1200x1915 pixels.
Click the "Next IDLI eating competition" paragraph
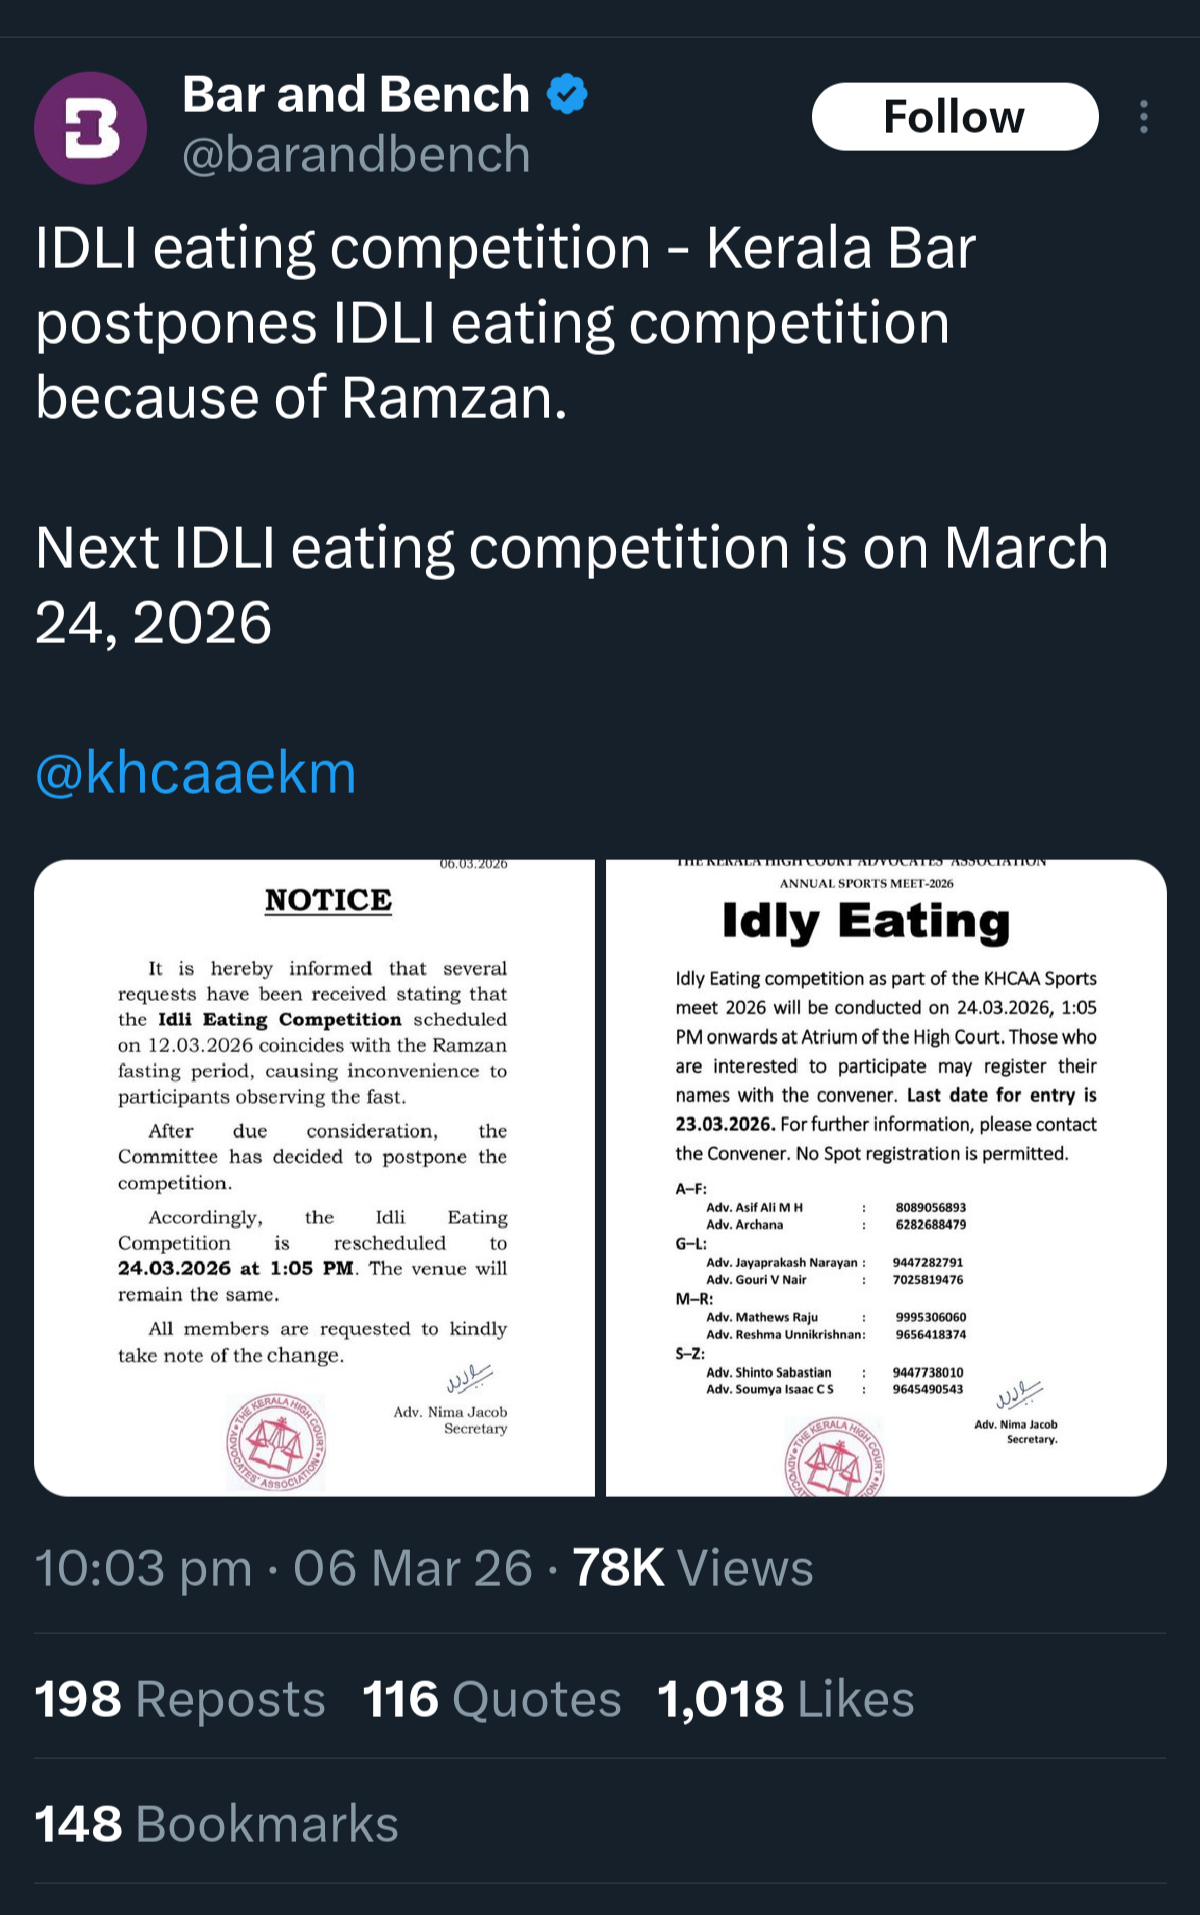click(x=570, y=585)
